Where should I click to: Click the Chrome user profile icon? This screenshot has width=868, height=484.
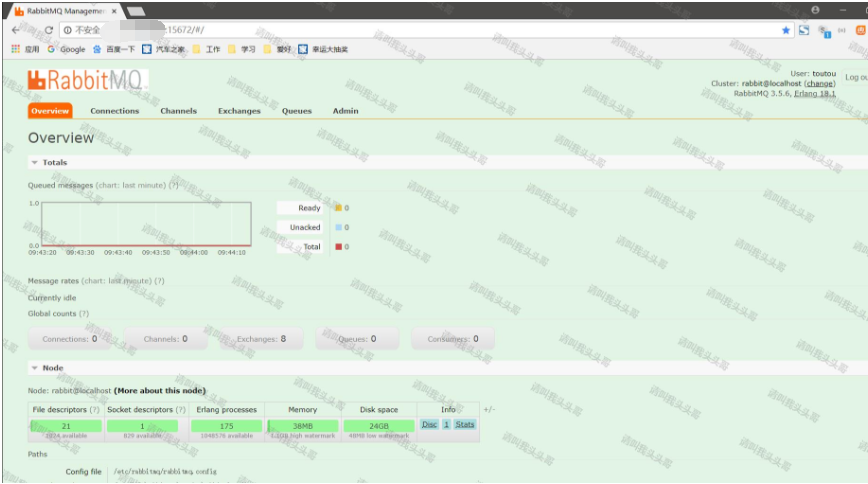point(815,10)
